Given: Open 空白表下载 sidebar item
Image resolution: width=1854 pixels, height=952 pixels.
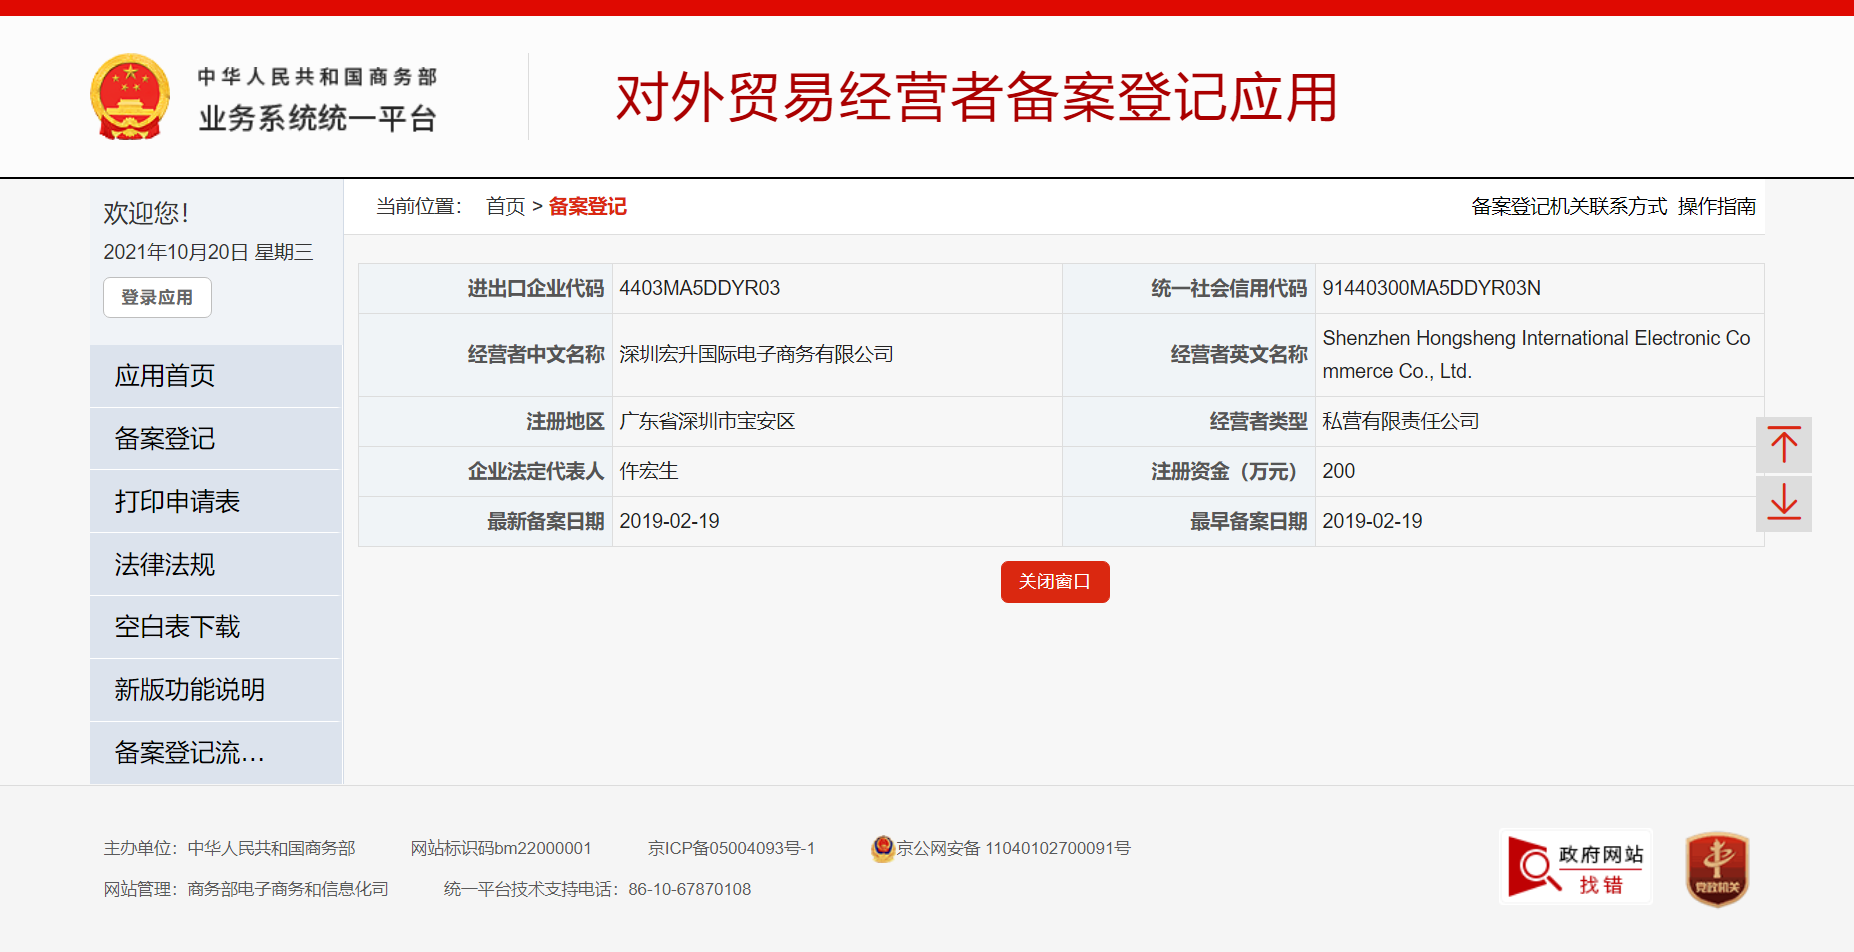Looking at the screenshot, I should coord(216,627).
